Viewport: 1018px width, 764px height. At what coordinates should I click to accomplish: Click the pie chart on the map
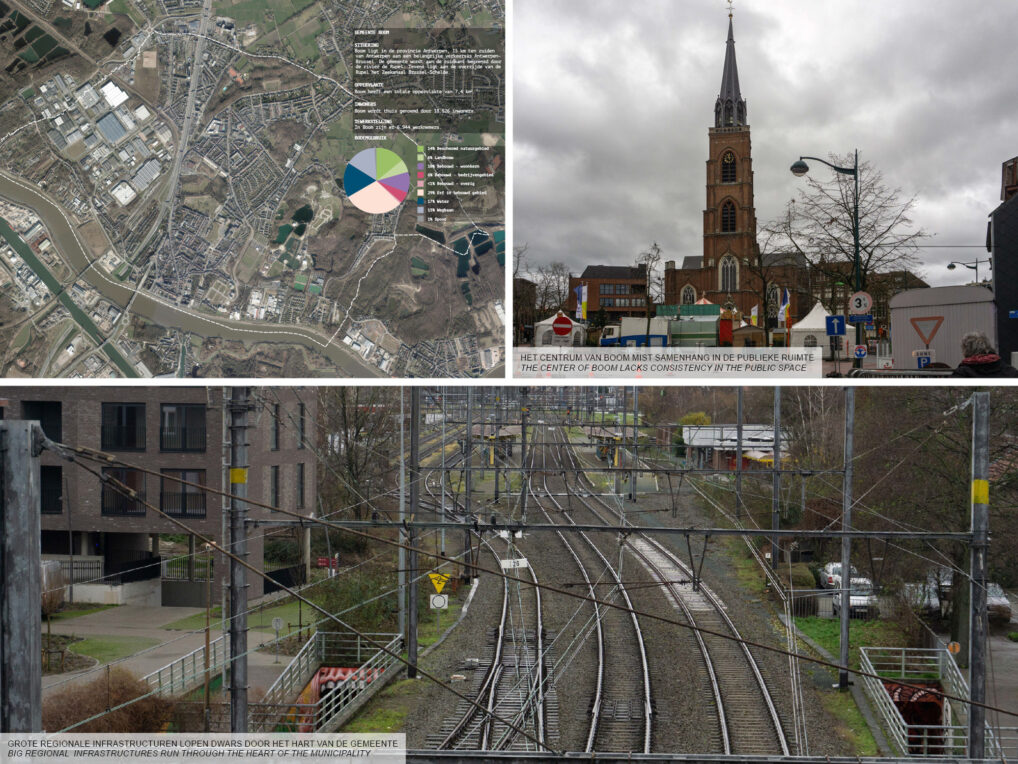click(x=376, y=180)
